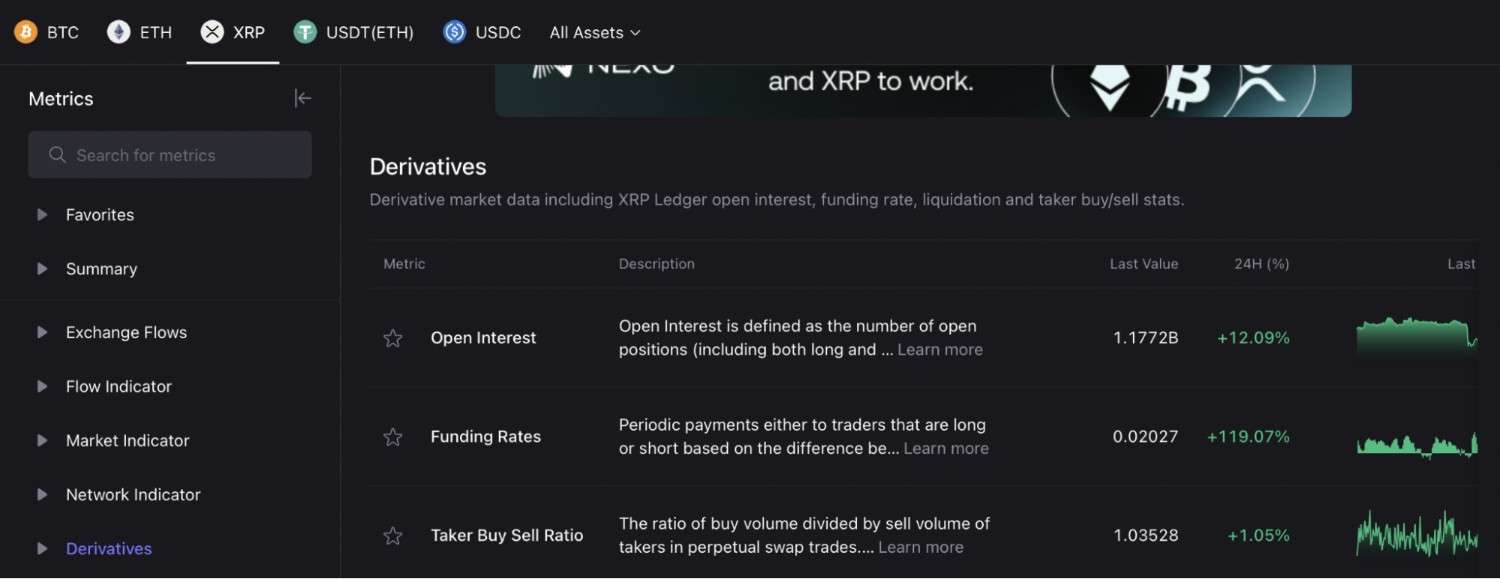1500x579 pixels.
Task: Click Learn more for Open Interest
Action: 940,349
